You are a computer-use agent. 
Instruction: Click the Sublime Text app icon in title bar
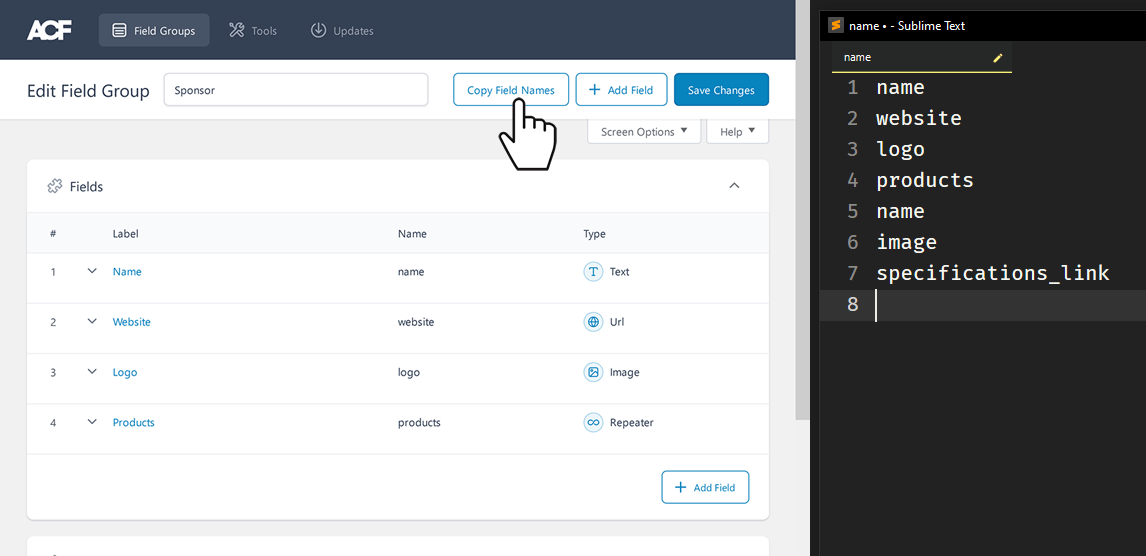click(836, 26)
